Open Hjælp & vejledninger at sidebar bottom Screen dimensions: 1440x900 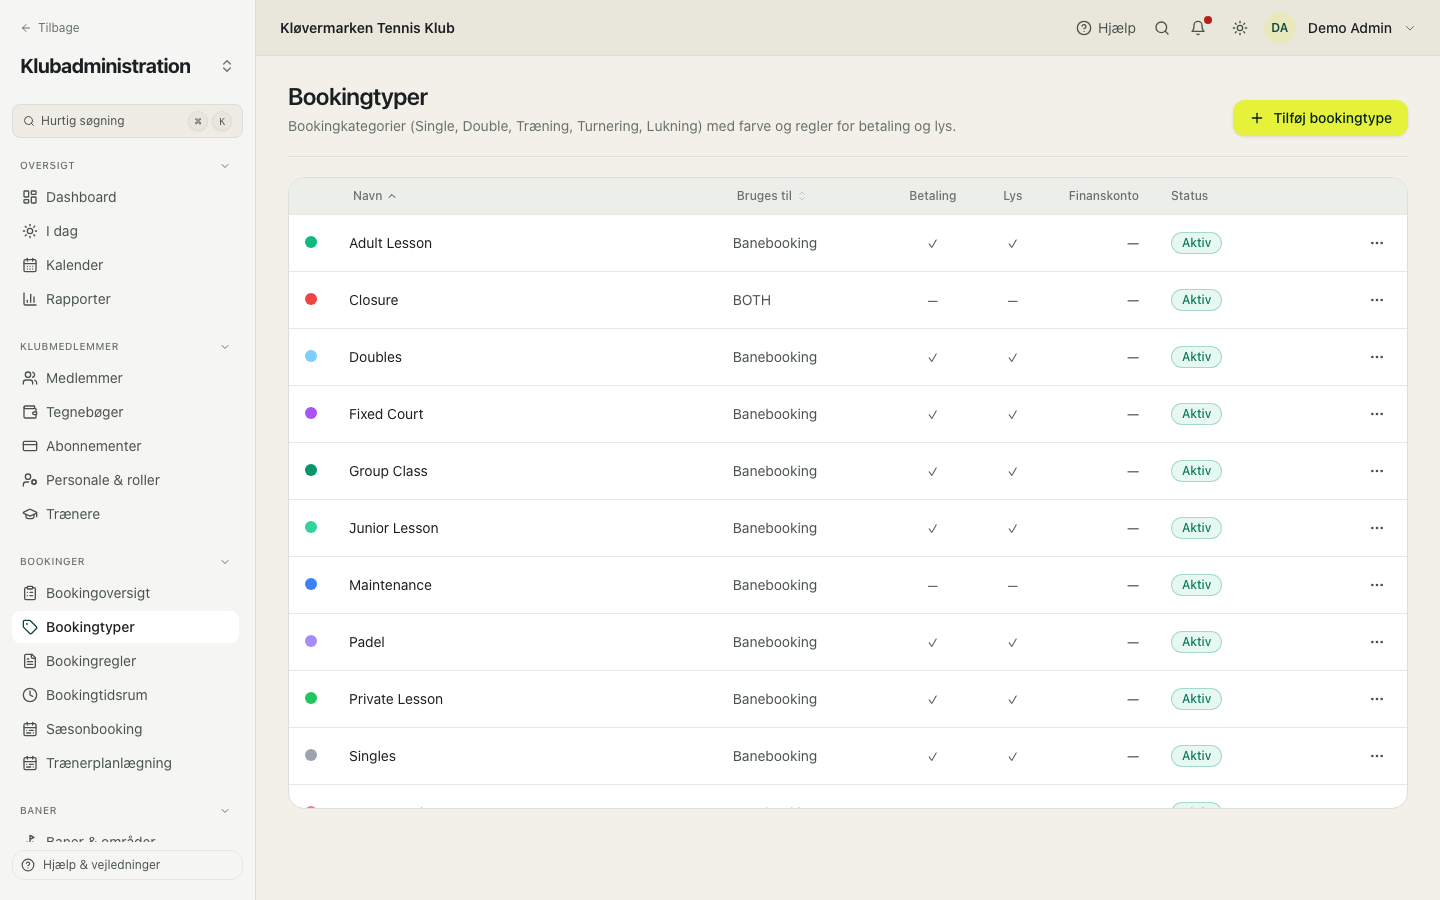click(127, 865)
